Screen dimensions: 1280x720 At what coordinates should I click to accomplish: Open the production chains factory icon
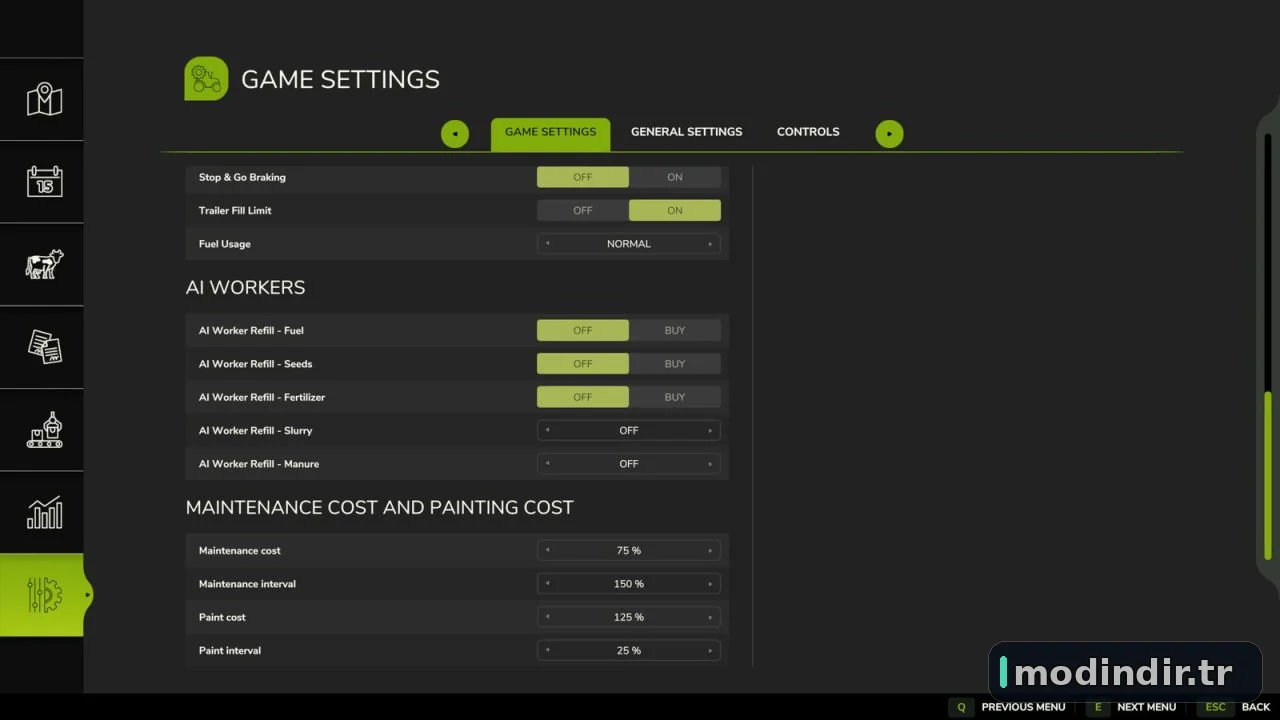tap(44, 430)
